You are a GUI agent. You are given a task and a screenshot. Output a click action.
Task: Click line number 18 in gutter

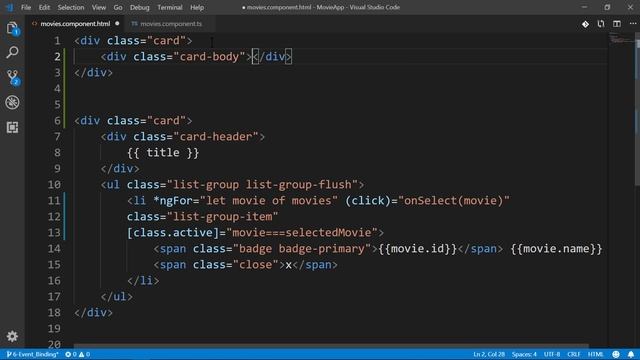tap(54, 313)
